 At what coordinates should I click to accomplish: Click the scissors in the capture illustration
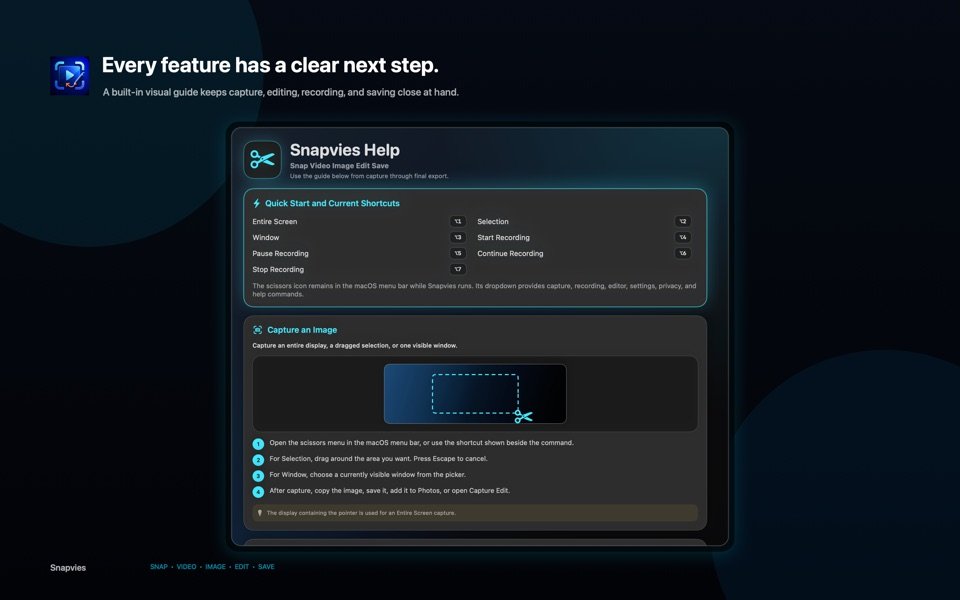[523, 416]
